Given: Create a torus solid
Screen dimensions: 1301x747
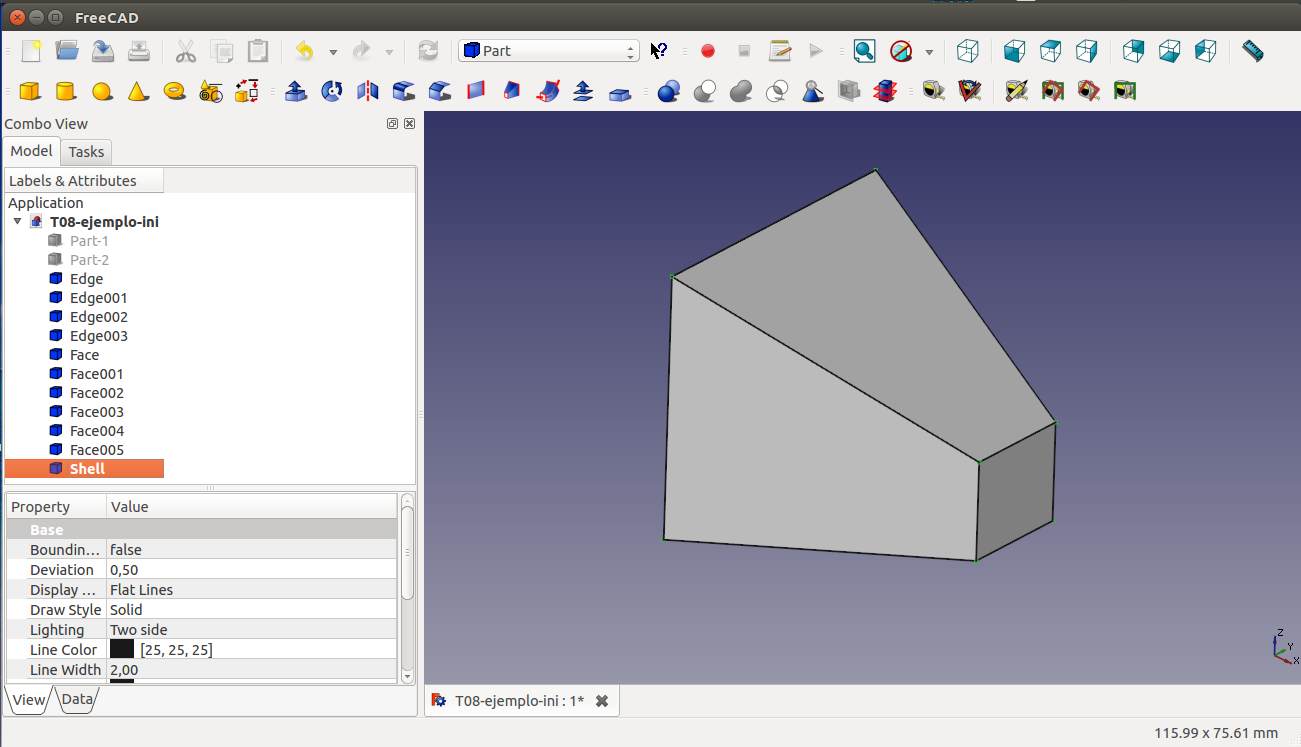Looking at the screenshot, I should point(174,92).
